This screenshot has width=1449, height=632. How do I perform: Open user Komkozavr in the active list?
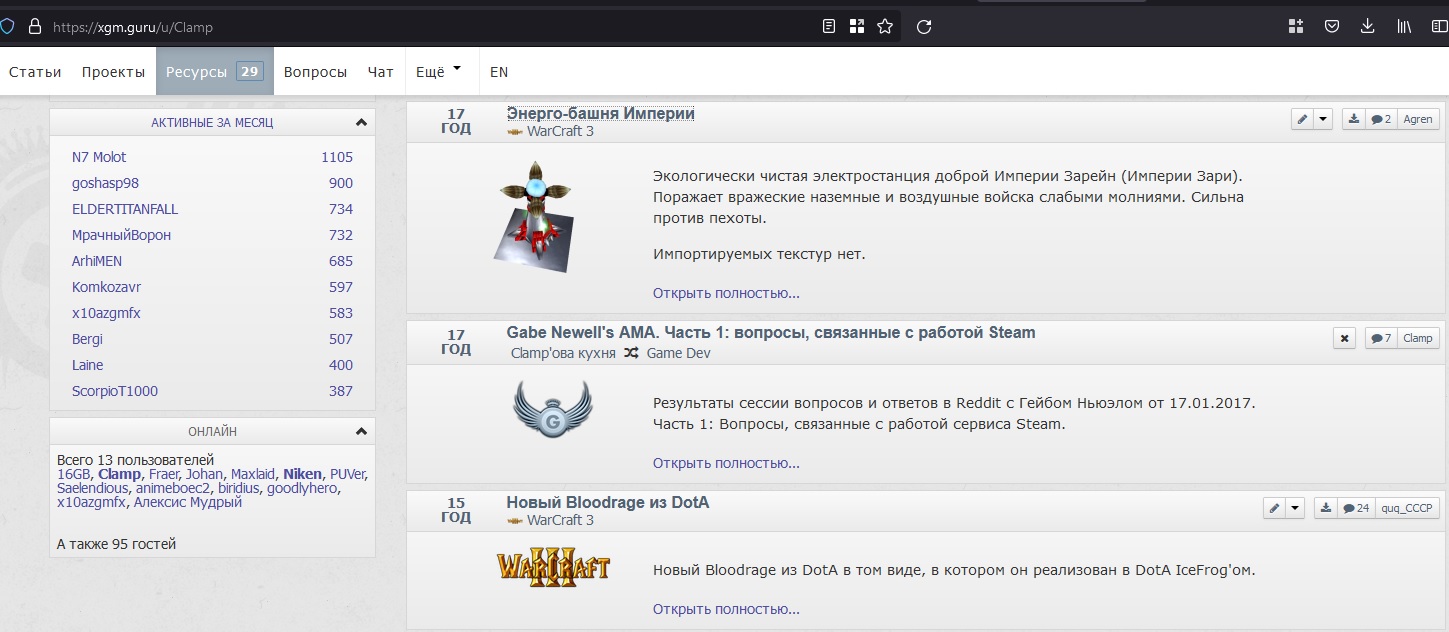coord(106,287)
